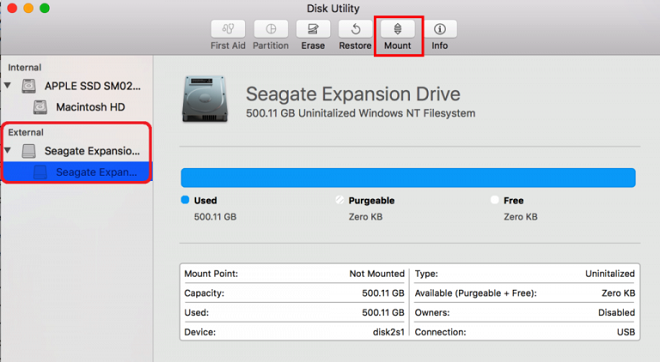Screen dimensions: 660x362
Task: Collapse the APPLE SSD disclosure triangle
Action: pyautogui.click(x=8, y=85)
